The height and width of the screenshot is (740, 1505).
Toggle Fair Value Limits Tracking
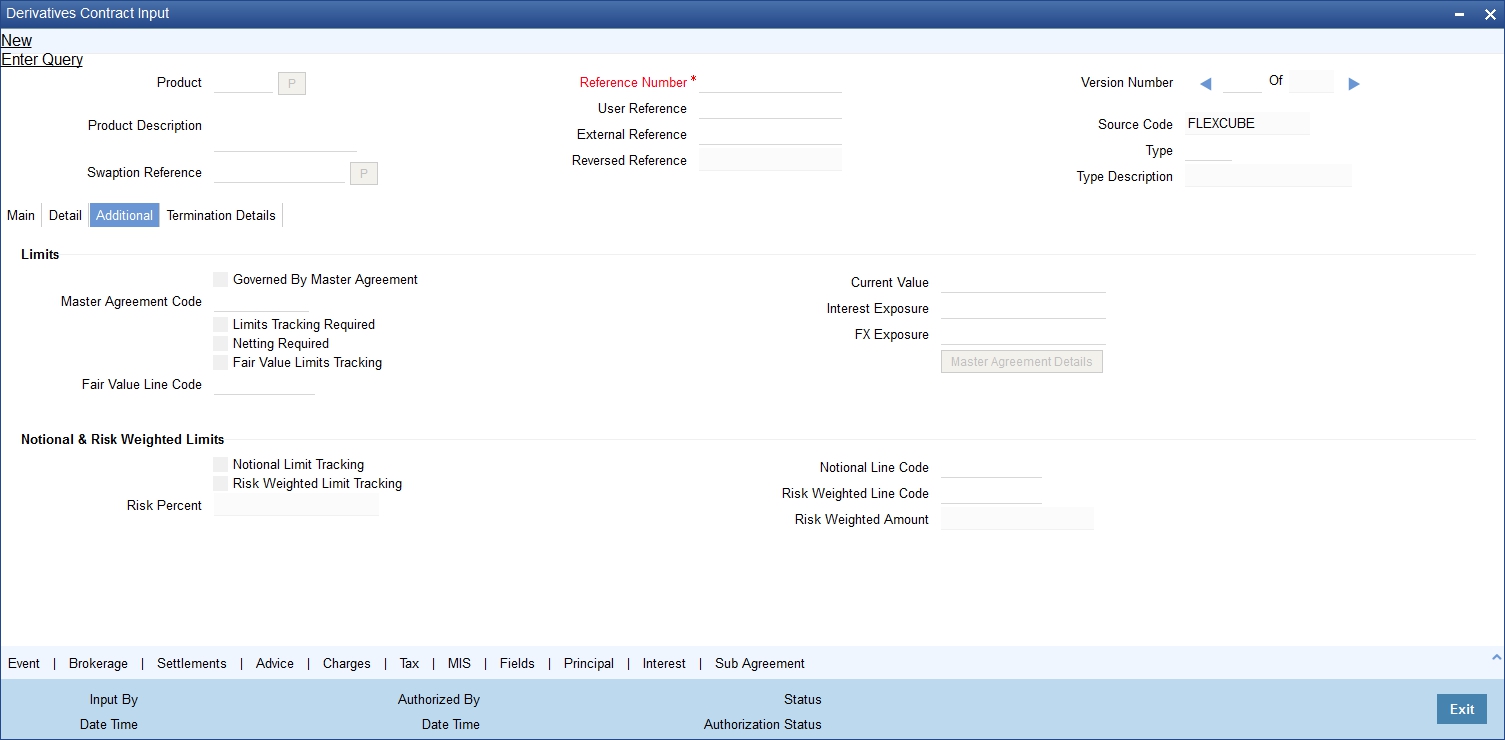(221, 363)
